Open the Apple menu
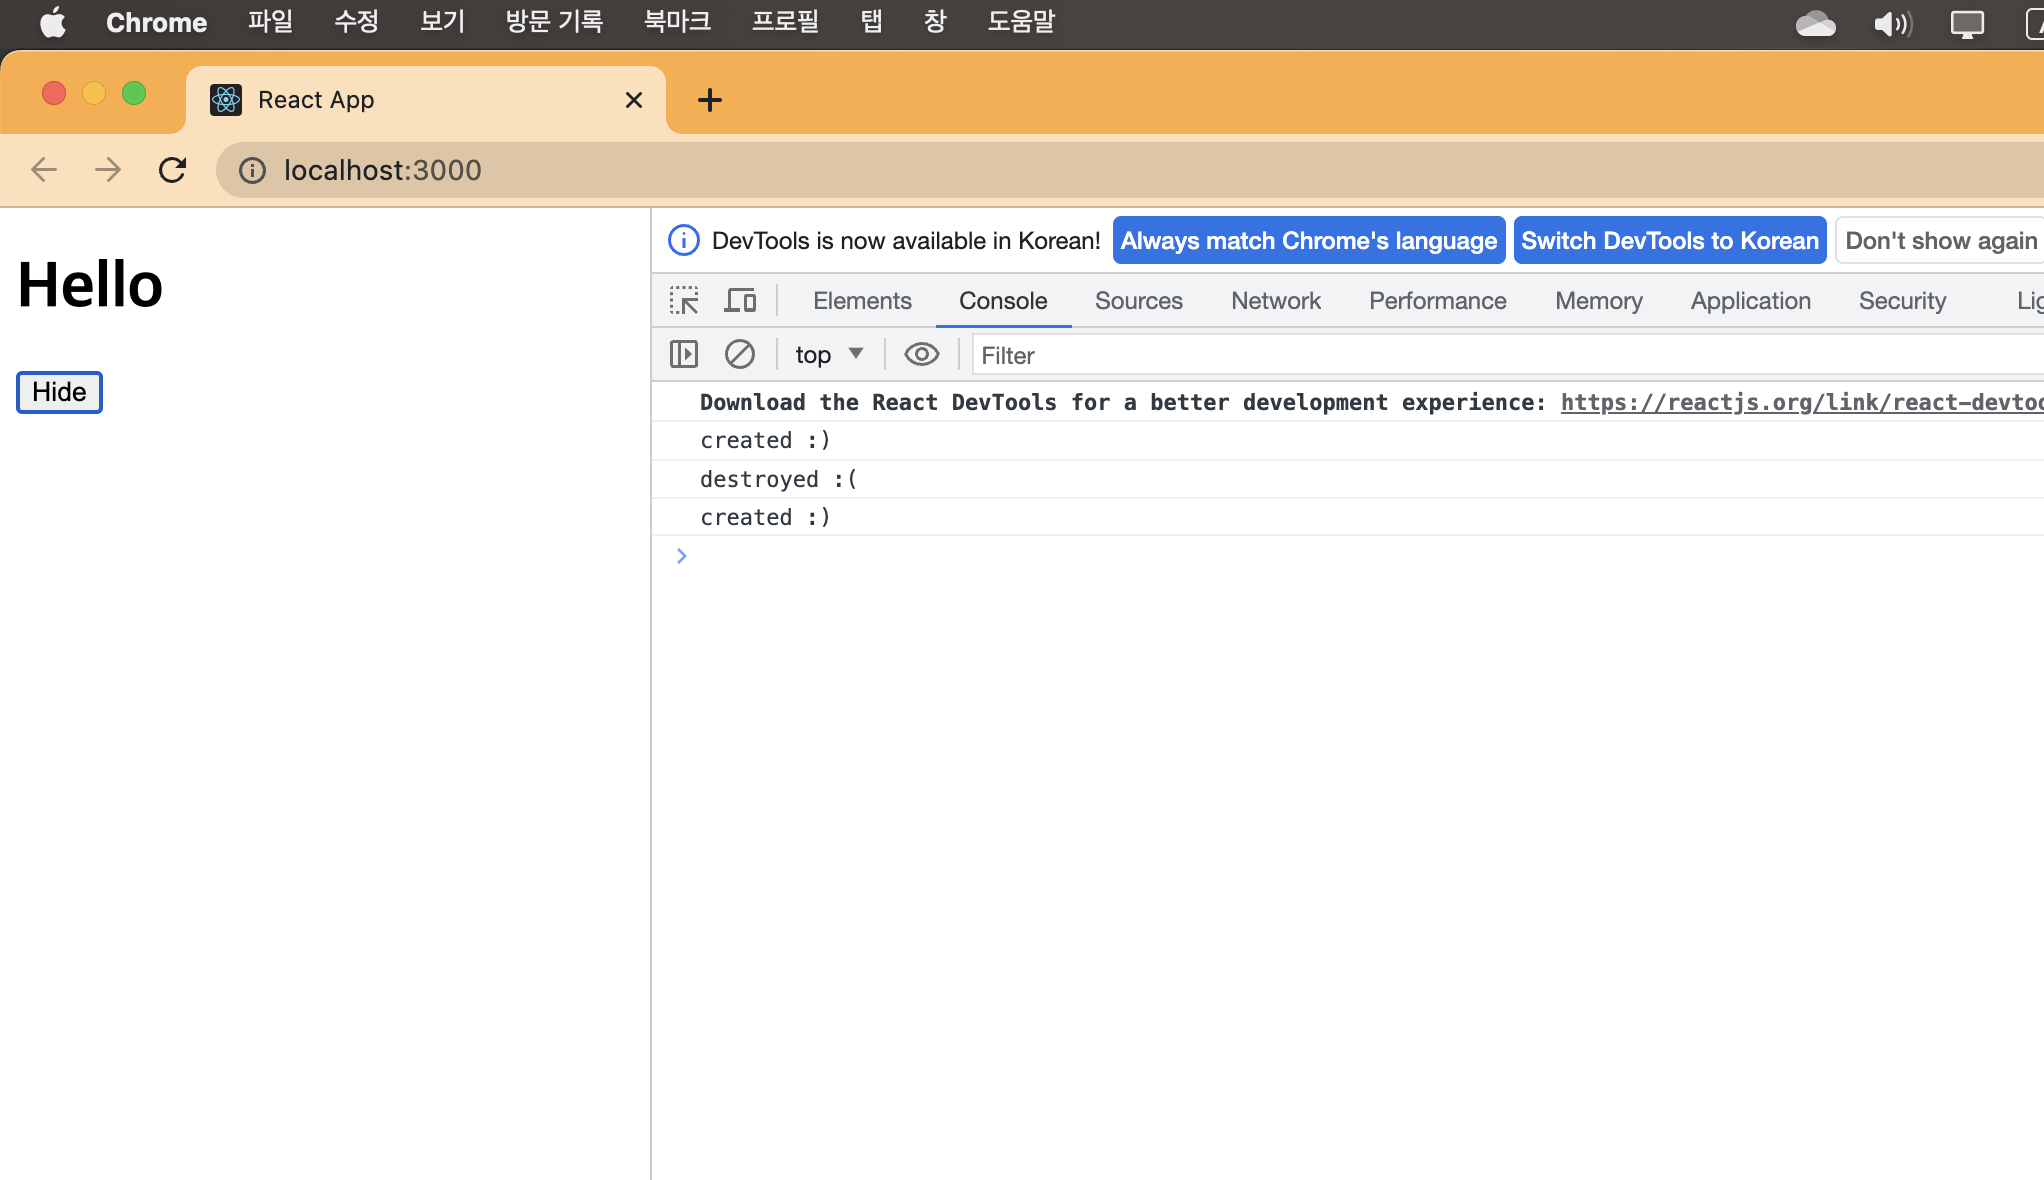Viewport: 2044px width, 1180px height. 52,22
